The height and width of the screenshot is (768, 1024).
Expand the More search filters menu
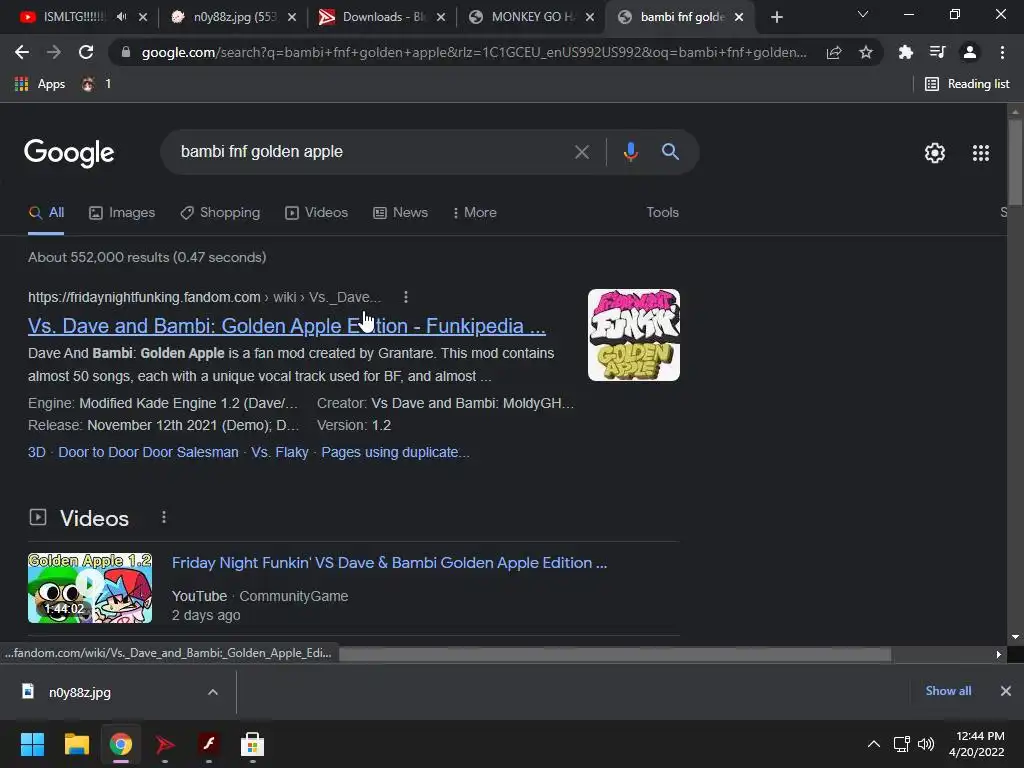pos(475,212)
